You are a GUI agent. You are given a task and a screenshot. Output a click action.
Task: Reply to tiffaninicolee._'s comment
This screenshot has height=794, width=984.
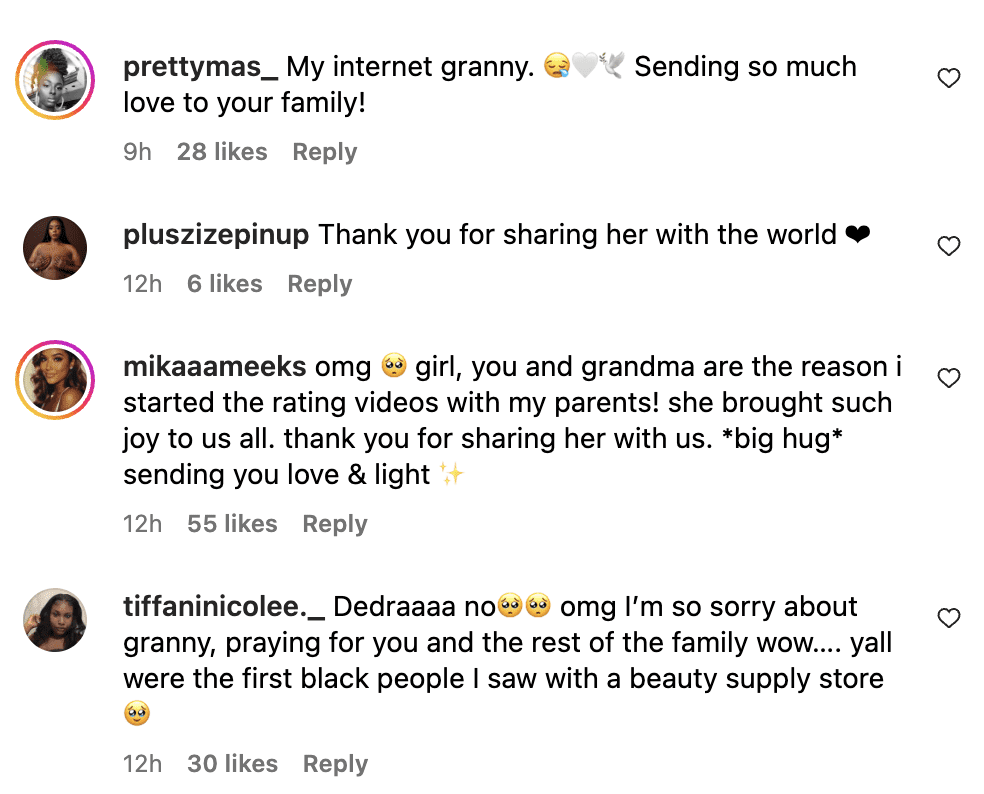coord(335,763)
